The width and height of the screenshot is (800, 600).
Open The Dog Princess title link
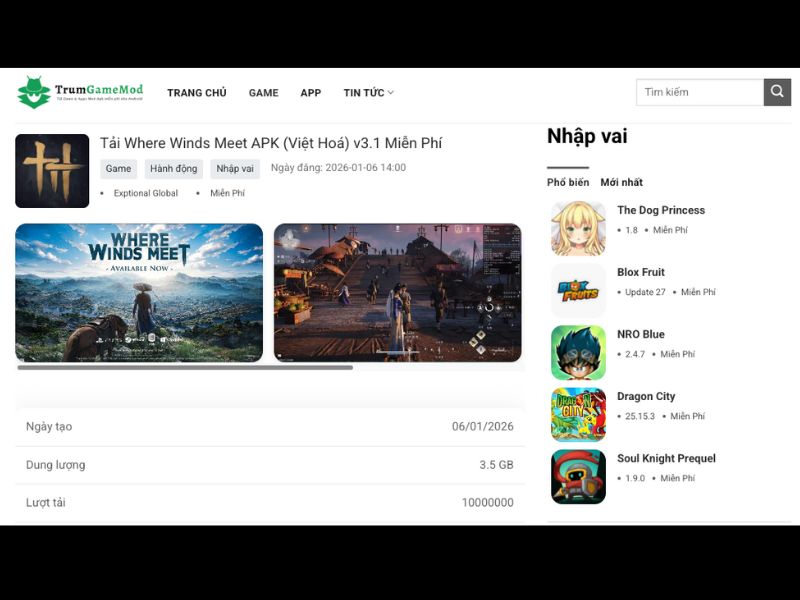[x=660, y=210]
